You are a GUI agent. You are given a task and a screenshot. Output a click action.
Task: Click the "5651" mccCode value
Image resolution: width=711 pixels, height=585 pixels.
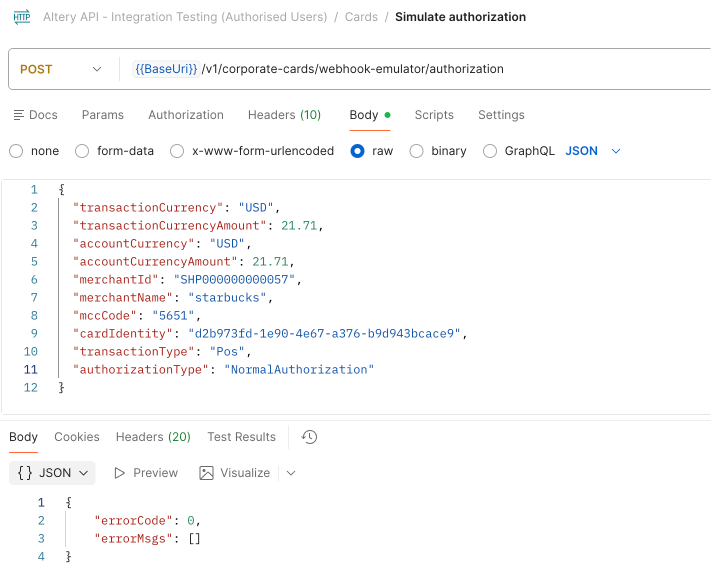click(x=173, y=316)
